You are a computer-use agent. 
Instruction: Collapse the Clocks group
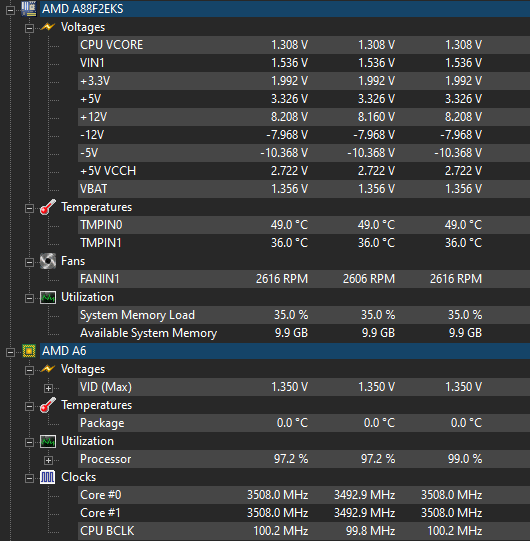tap(29, 478)
